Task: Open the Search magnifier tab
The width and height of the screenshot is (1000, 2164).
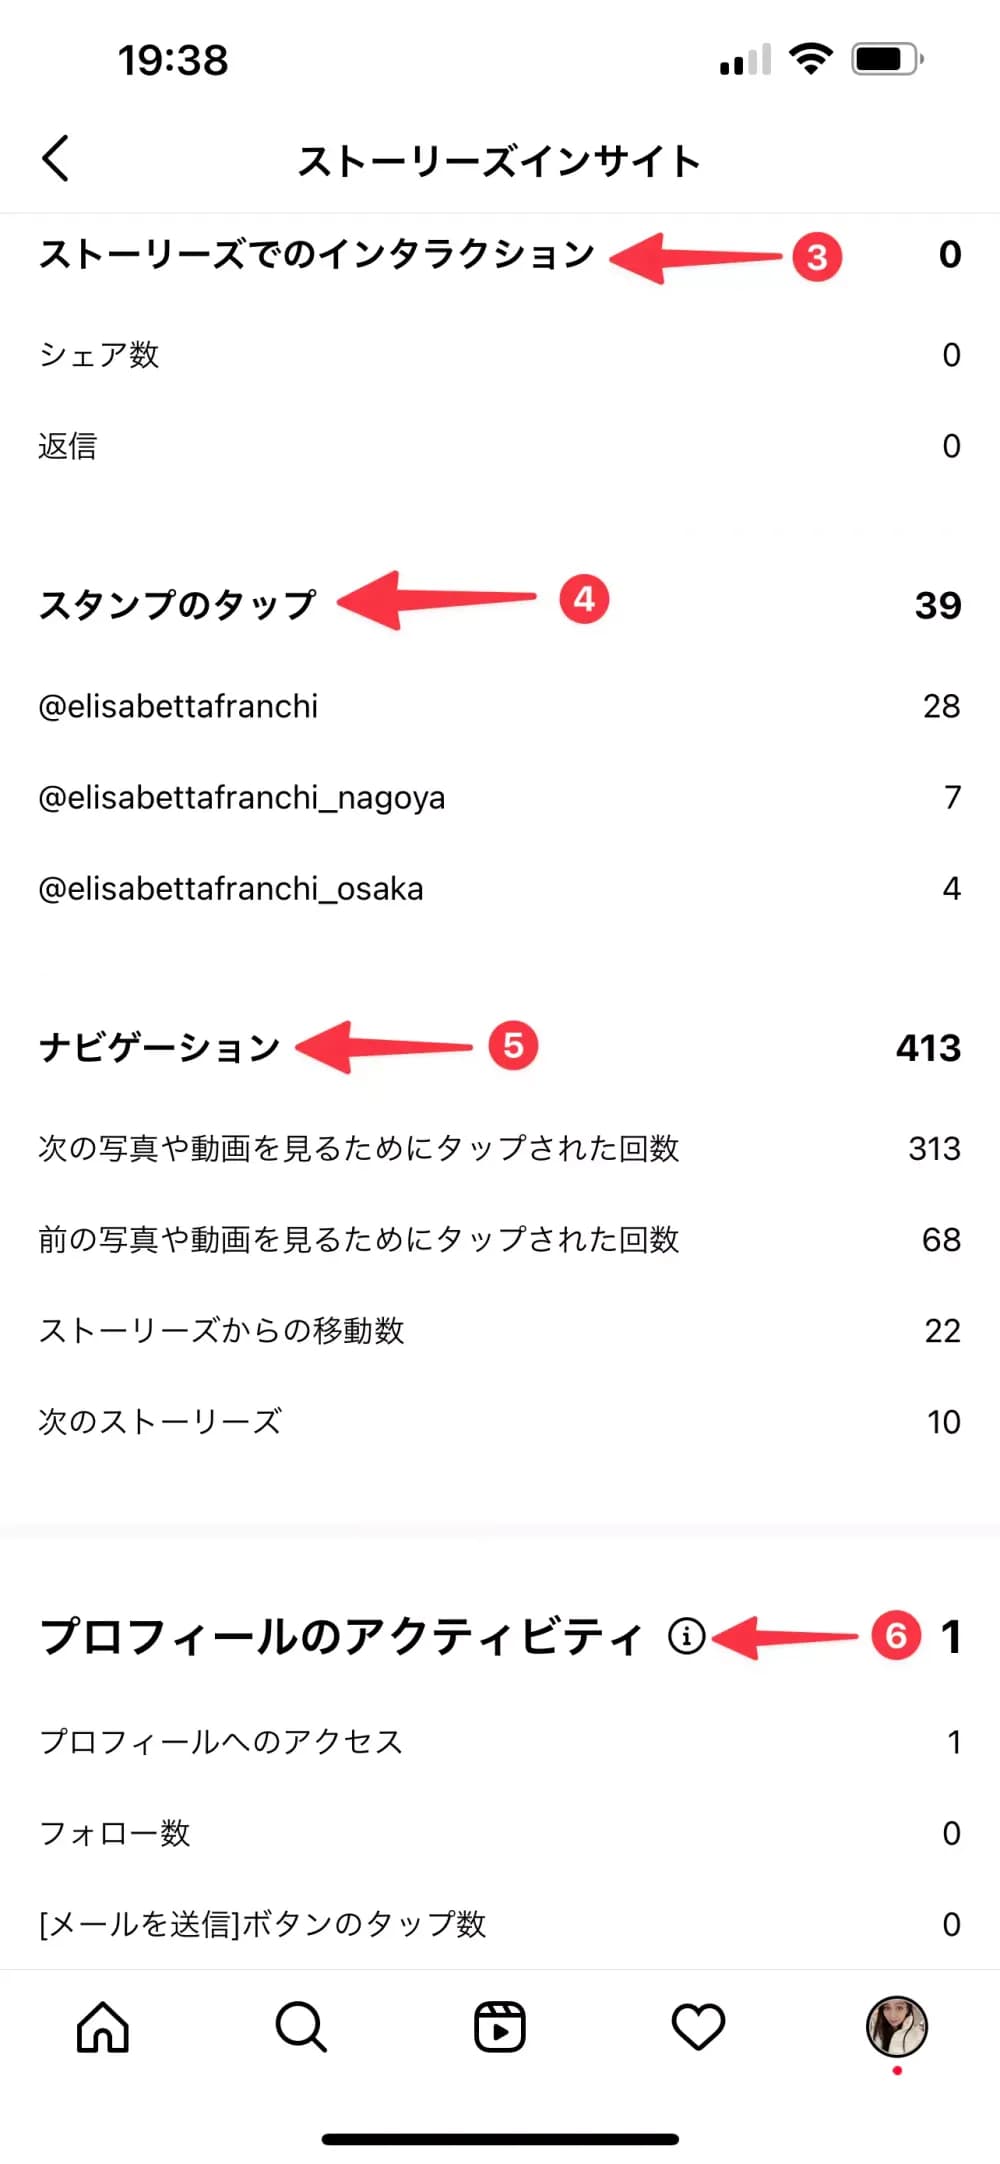Action: click(300, 2027)
